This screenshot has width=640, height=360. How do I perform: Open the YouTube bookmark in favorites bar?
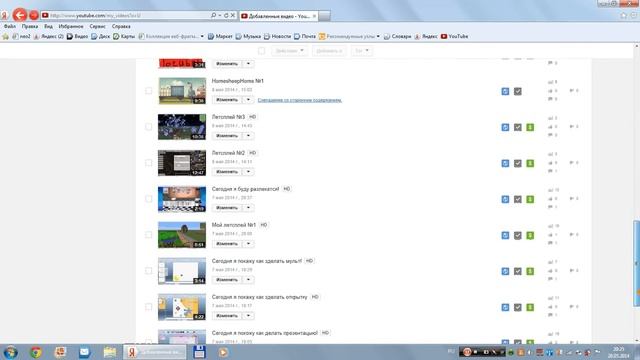[454, 36]
